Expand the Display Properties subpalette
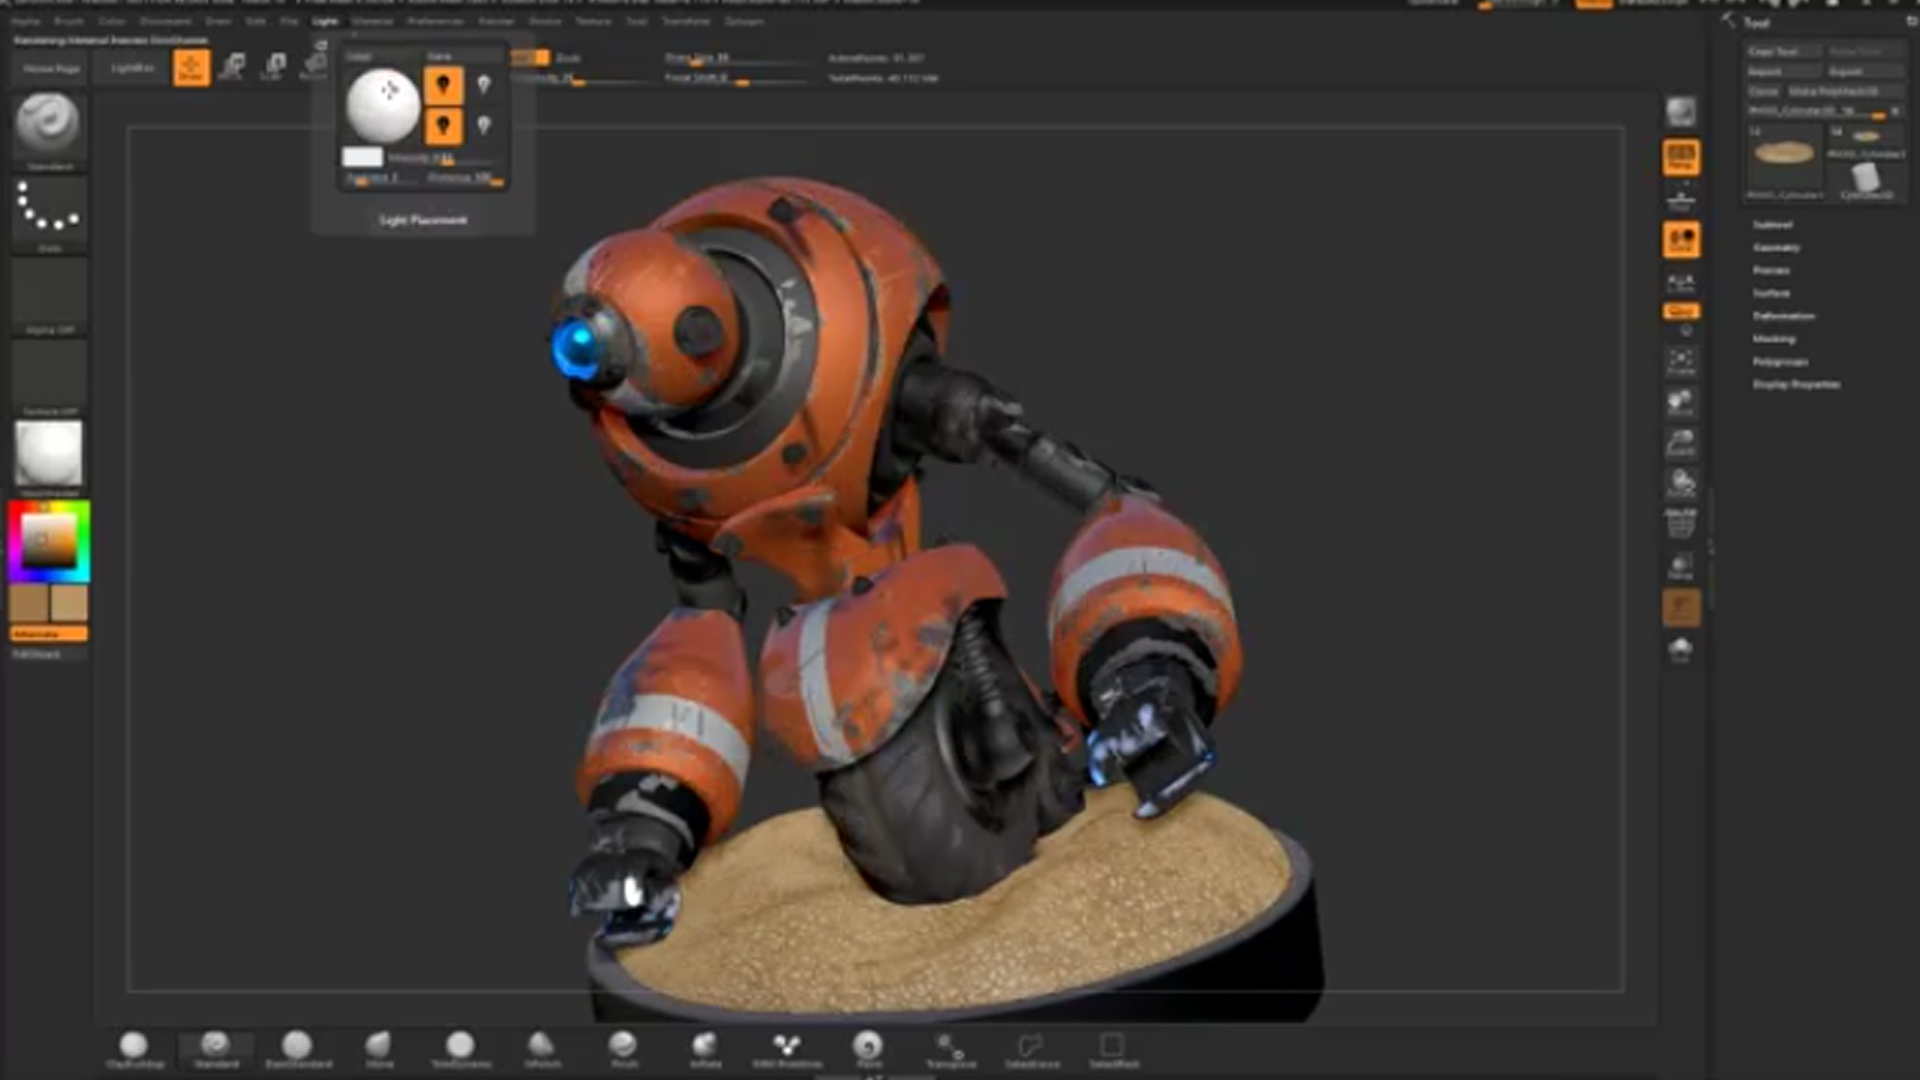Screen dimensions: 1920x1080 [x=1796, y=384]
